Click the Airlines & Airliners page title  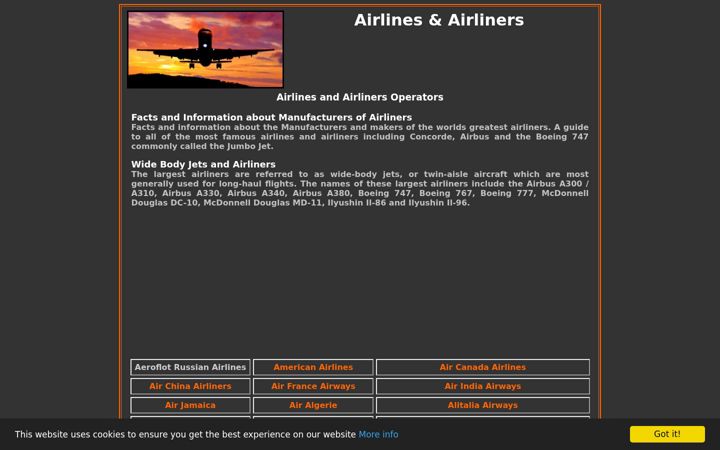coord(439,20)
